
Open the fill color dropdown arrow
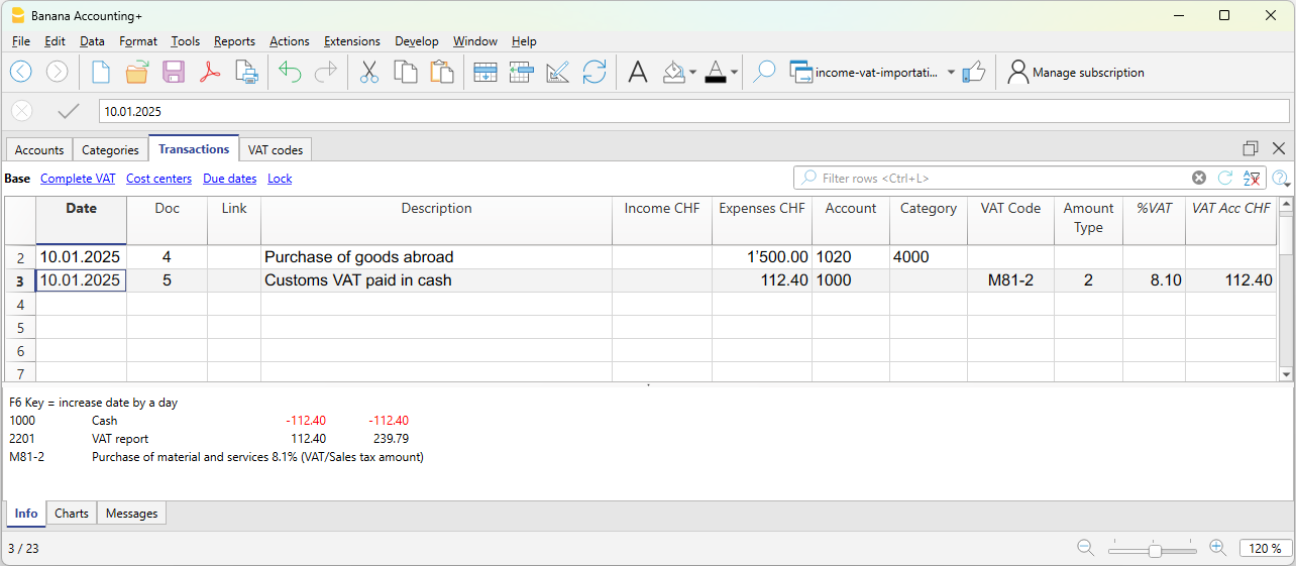point(692,73)
